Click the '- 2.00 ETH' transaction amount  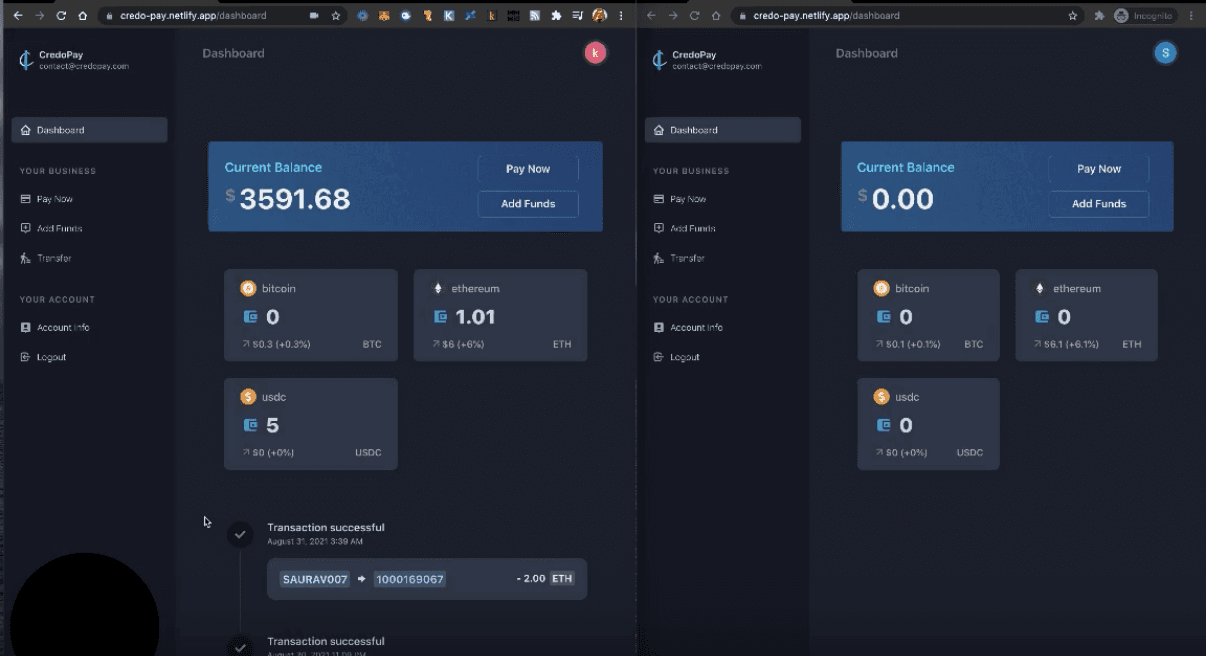tap(545, 579)
